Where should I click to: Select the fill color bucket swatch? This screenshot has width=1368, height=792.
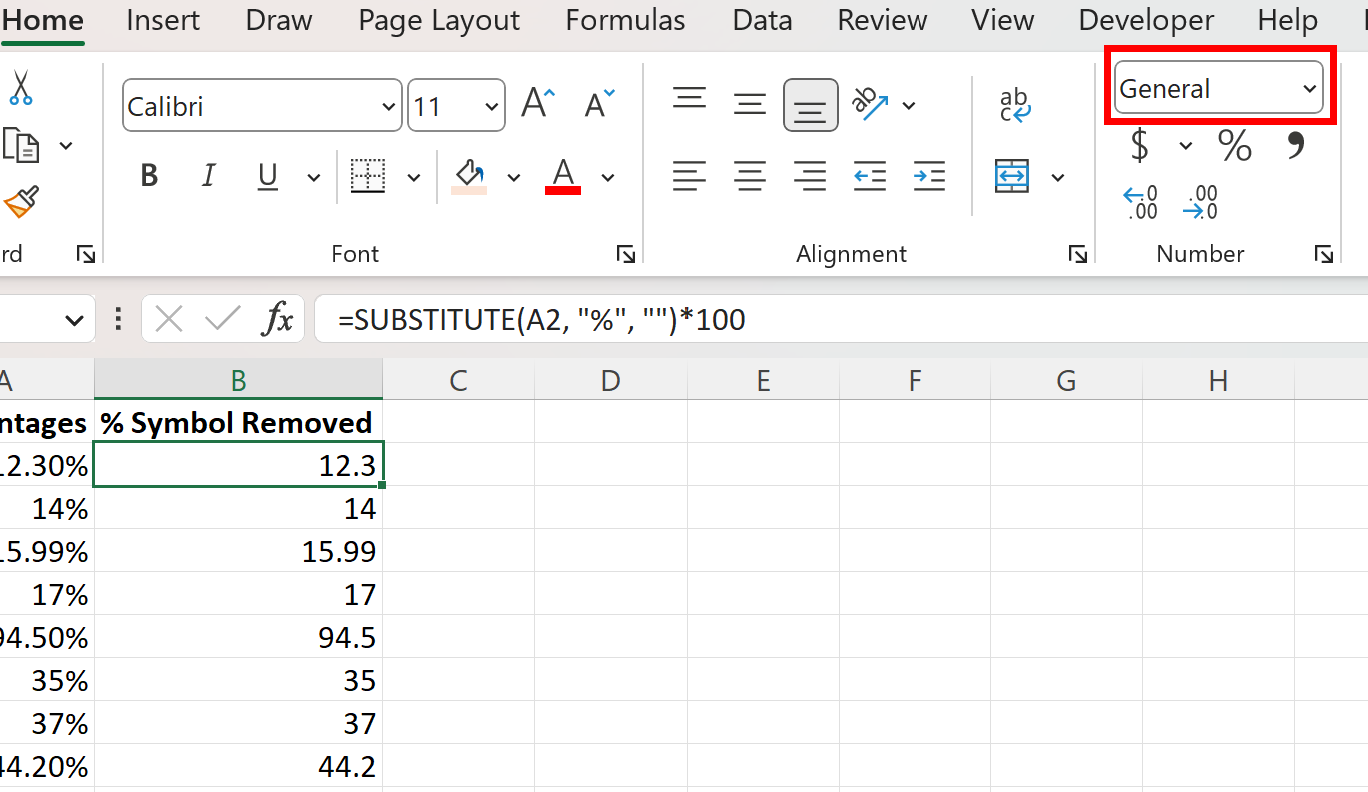(470, 175)
